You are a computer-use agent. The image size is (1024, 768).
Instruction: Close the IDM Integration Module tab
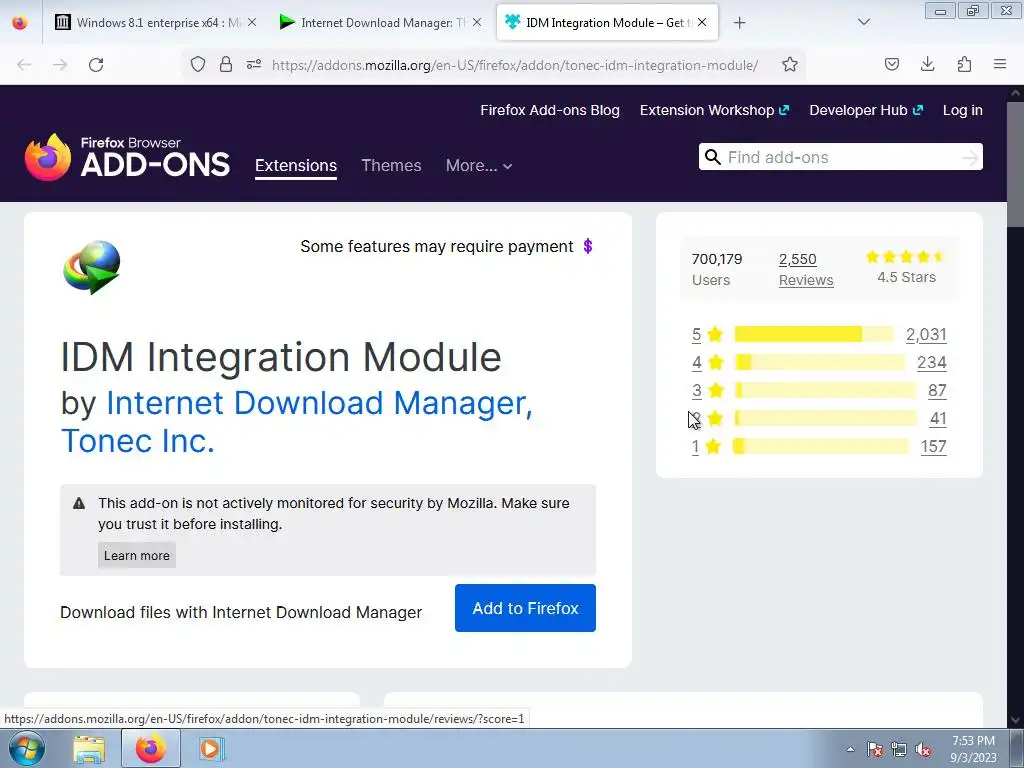tap(702, 22)
